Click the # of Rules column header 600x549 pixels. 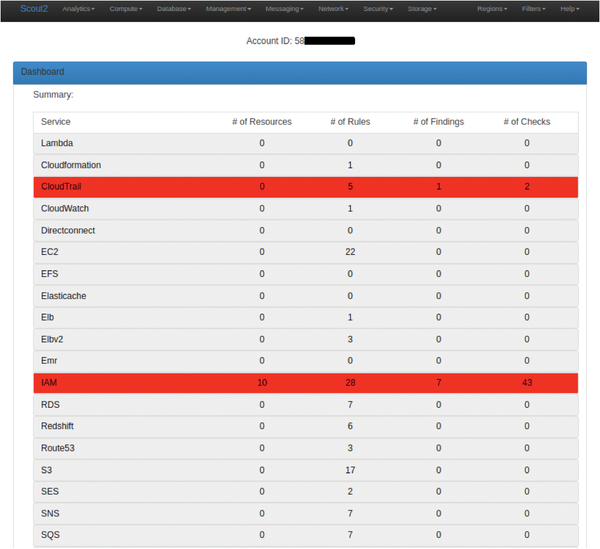click(350, 122)
